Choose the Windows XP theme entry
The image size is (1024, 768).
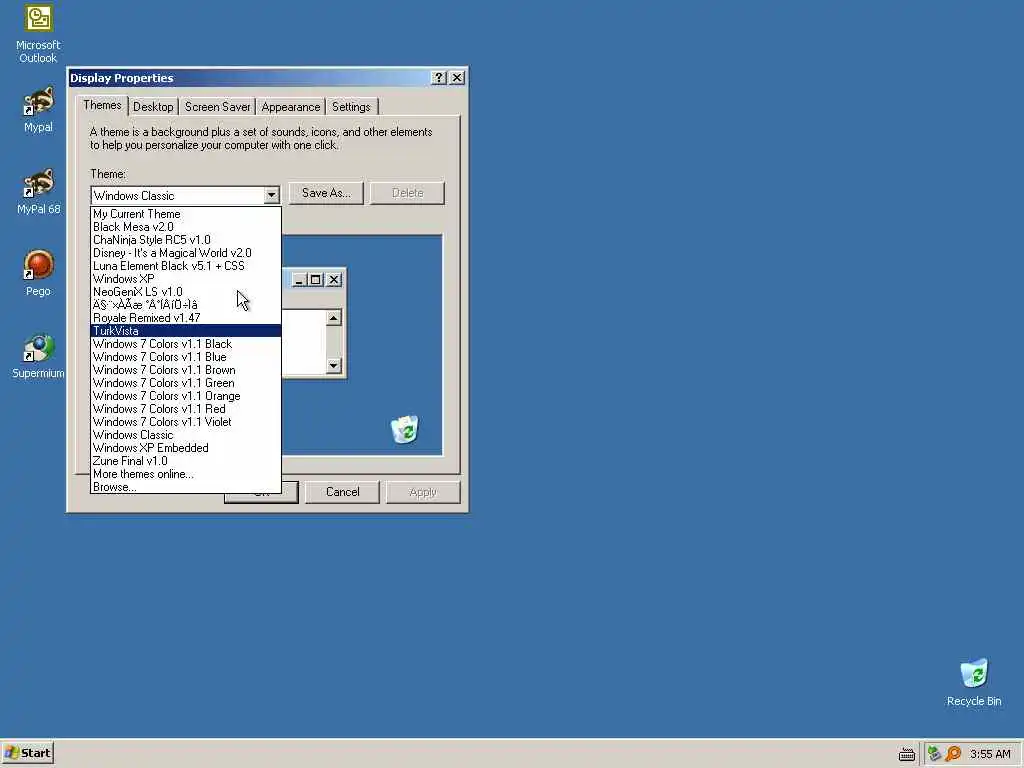click(185, 279)
